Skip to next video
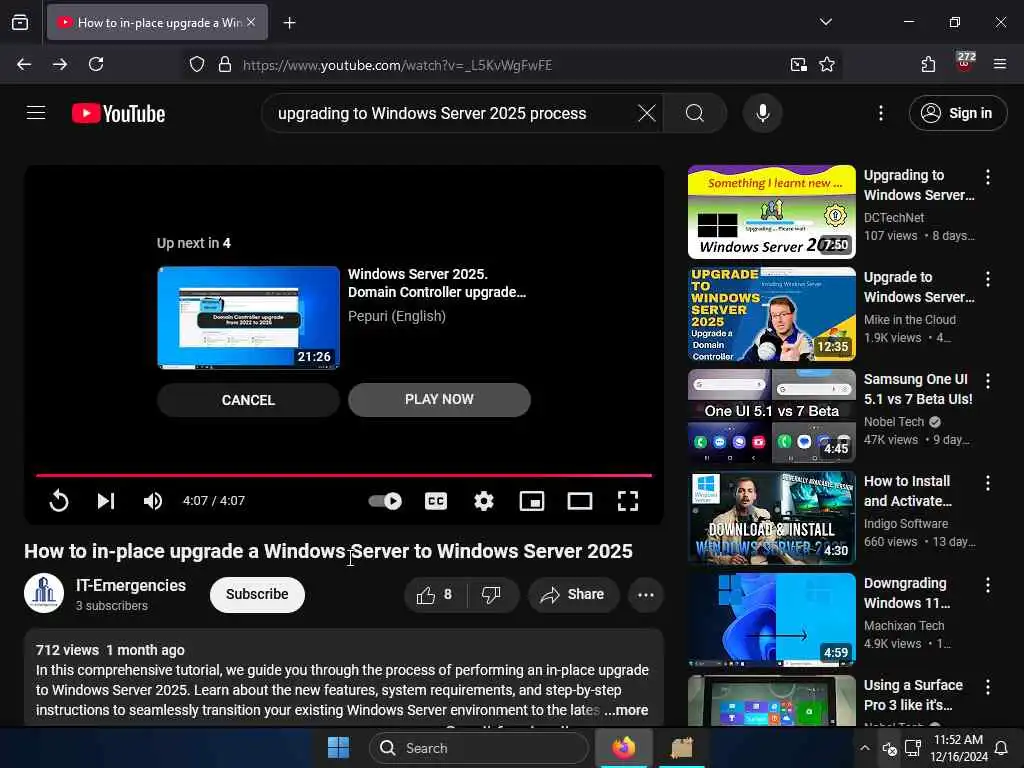This screenshot has height=768, width=1024. [106, 501]
